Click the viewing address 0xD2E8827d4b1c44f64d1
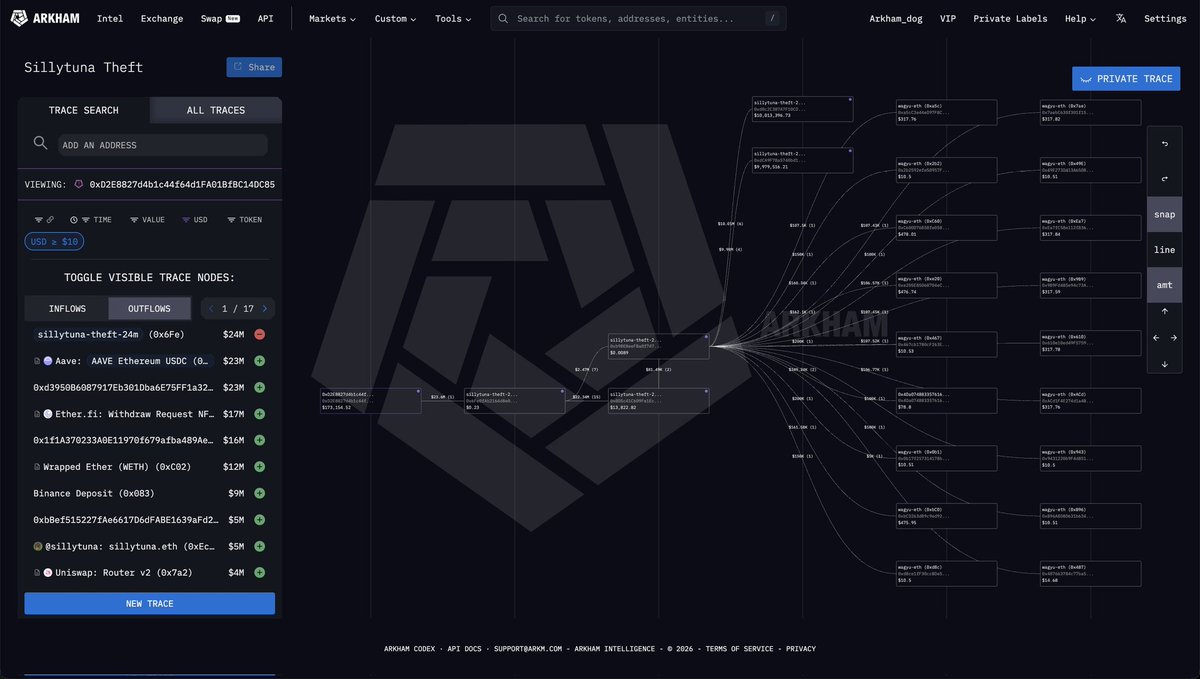This screenshot has width=1200, height=679. [x=182, y=184]
